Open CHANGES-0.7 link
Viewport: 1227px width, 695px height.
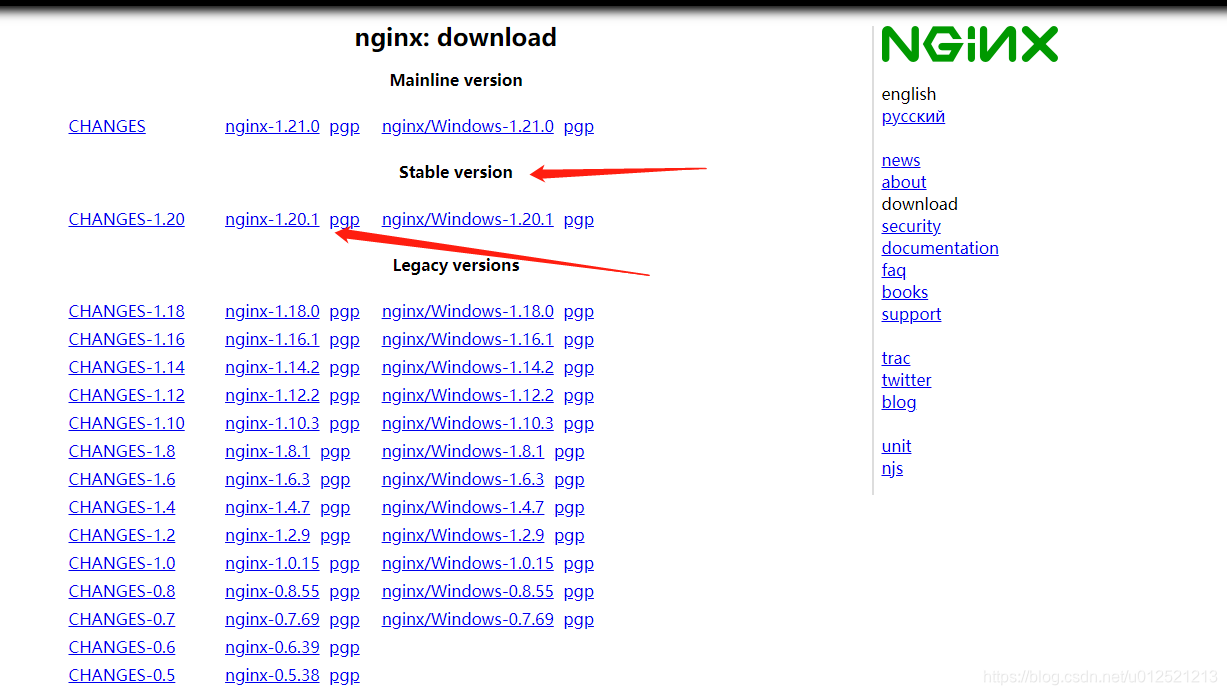click(x=122, y=620)
